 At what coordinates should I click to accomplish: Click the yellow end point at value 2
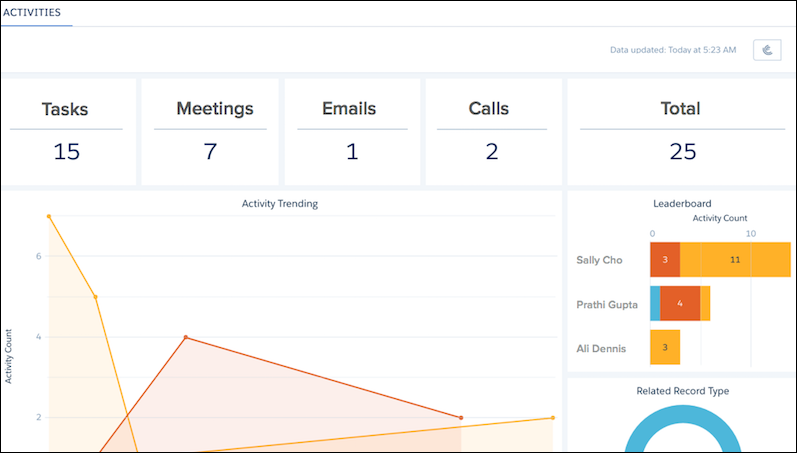[x=553, y=418]
